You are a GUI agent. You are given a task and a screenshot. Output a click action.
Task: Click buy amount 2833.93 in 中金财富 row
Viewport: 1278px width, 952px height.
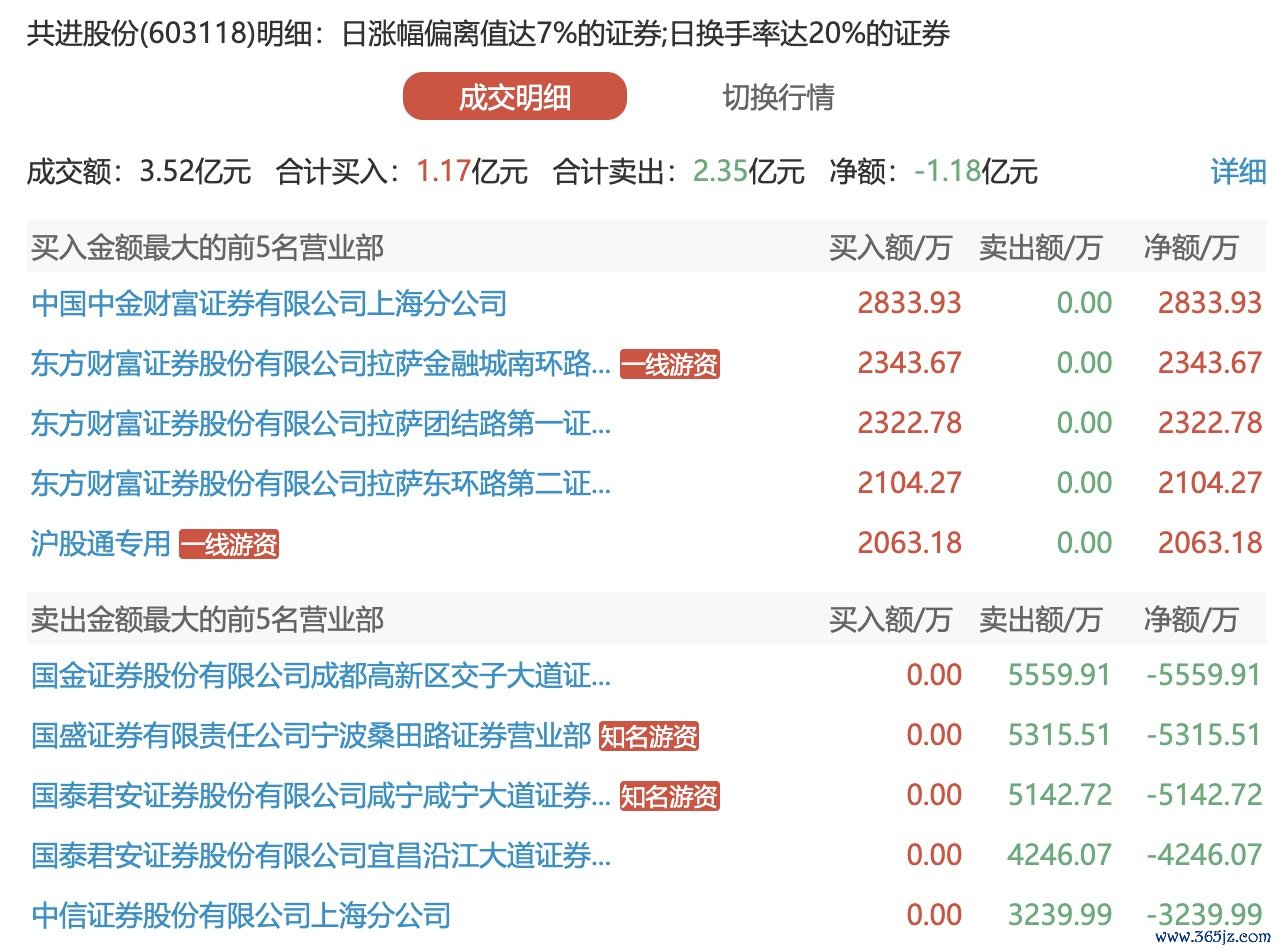coord(909,303)
